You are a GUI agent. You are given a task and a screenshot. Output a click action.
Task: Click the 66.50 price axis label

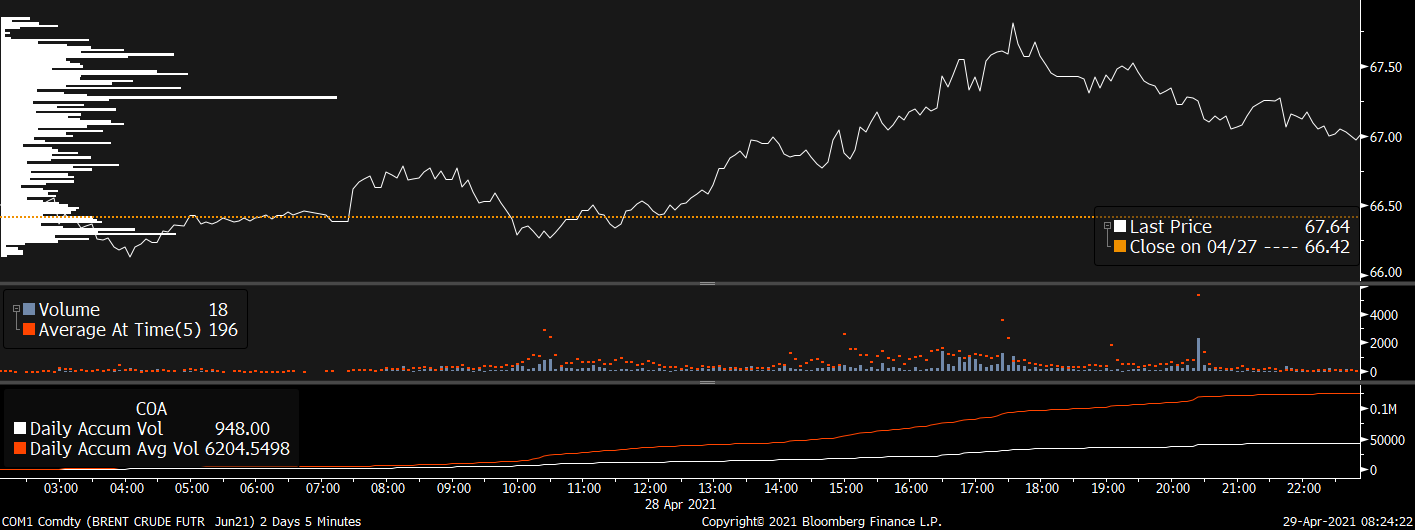pyautogui.click(x=1385, y=206)
